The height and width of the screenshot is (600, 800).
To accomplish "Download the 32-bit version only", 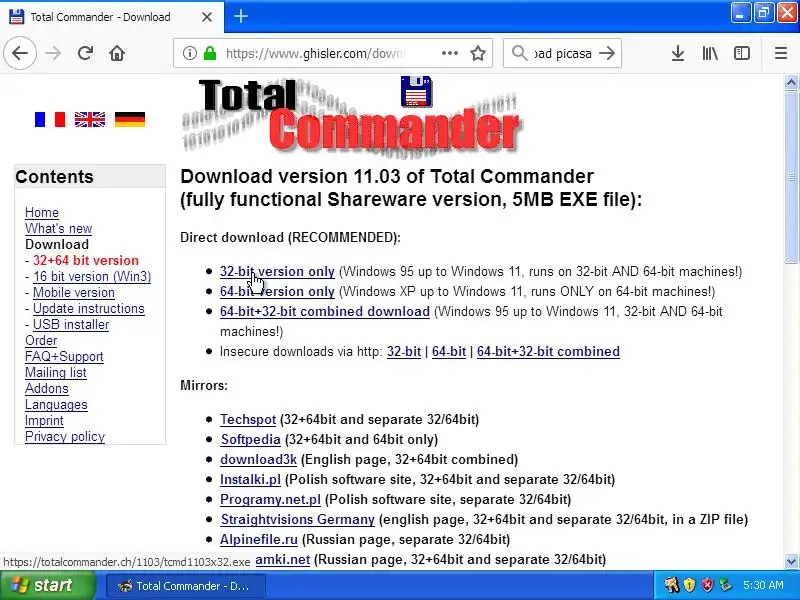I will pos(277,271).
